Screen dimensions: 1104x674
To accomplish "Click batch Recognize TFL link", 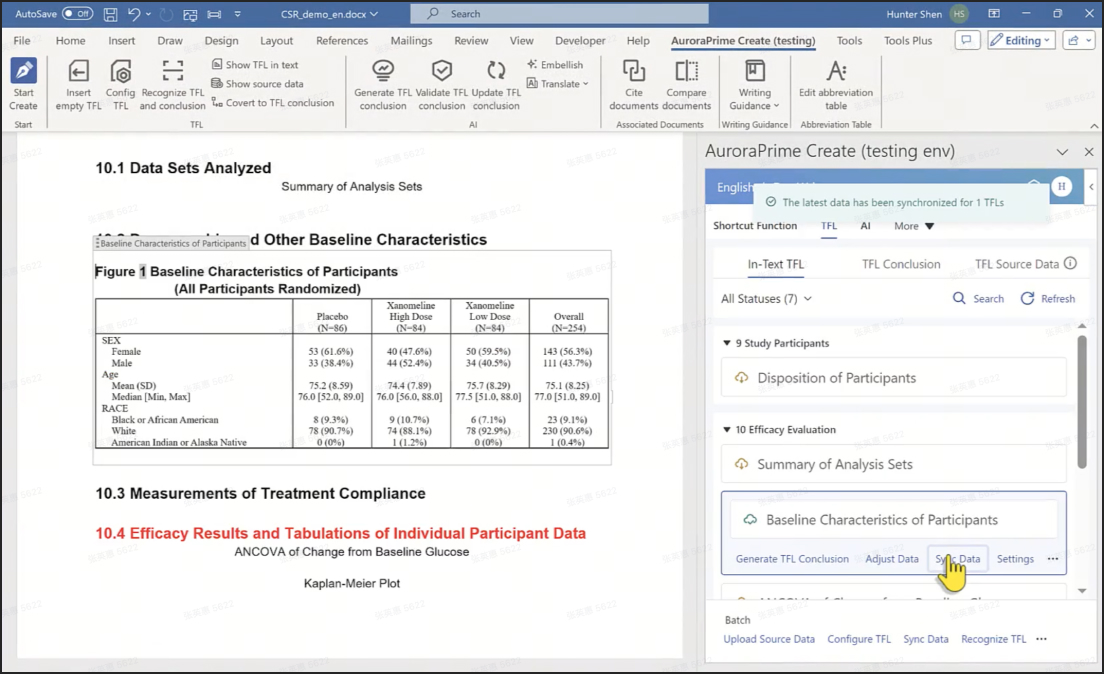I will coord(993,639).
